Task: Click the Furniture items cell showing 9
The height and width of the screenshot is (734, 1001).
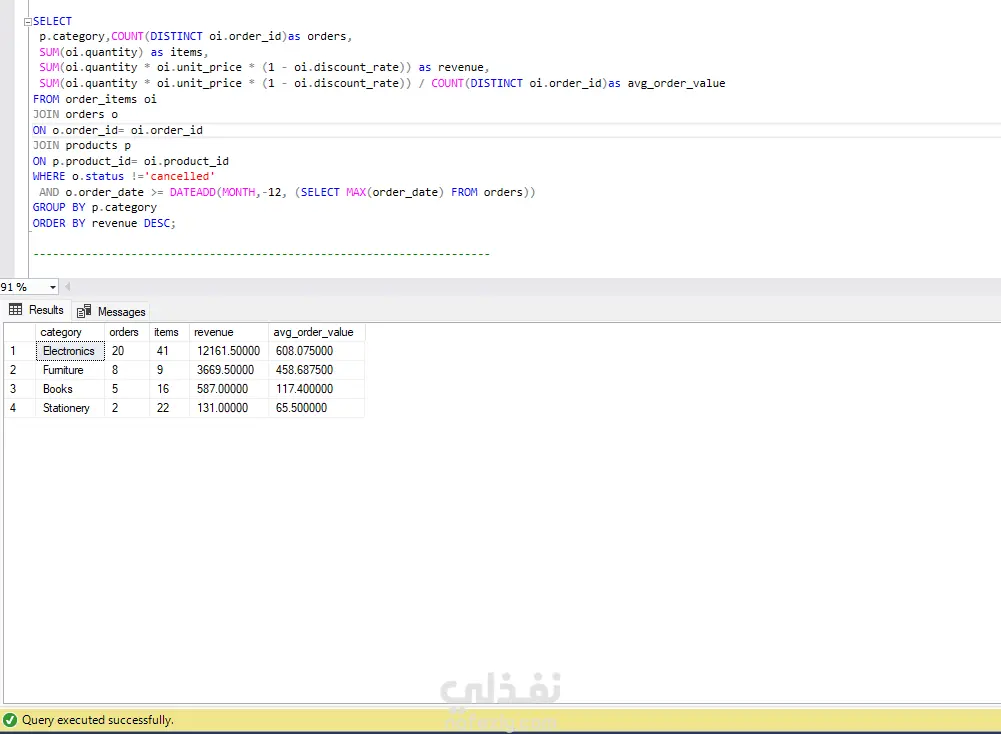Action: (169, 370)
